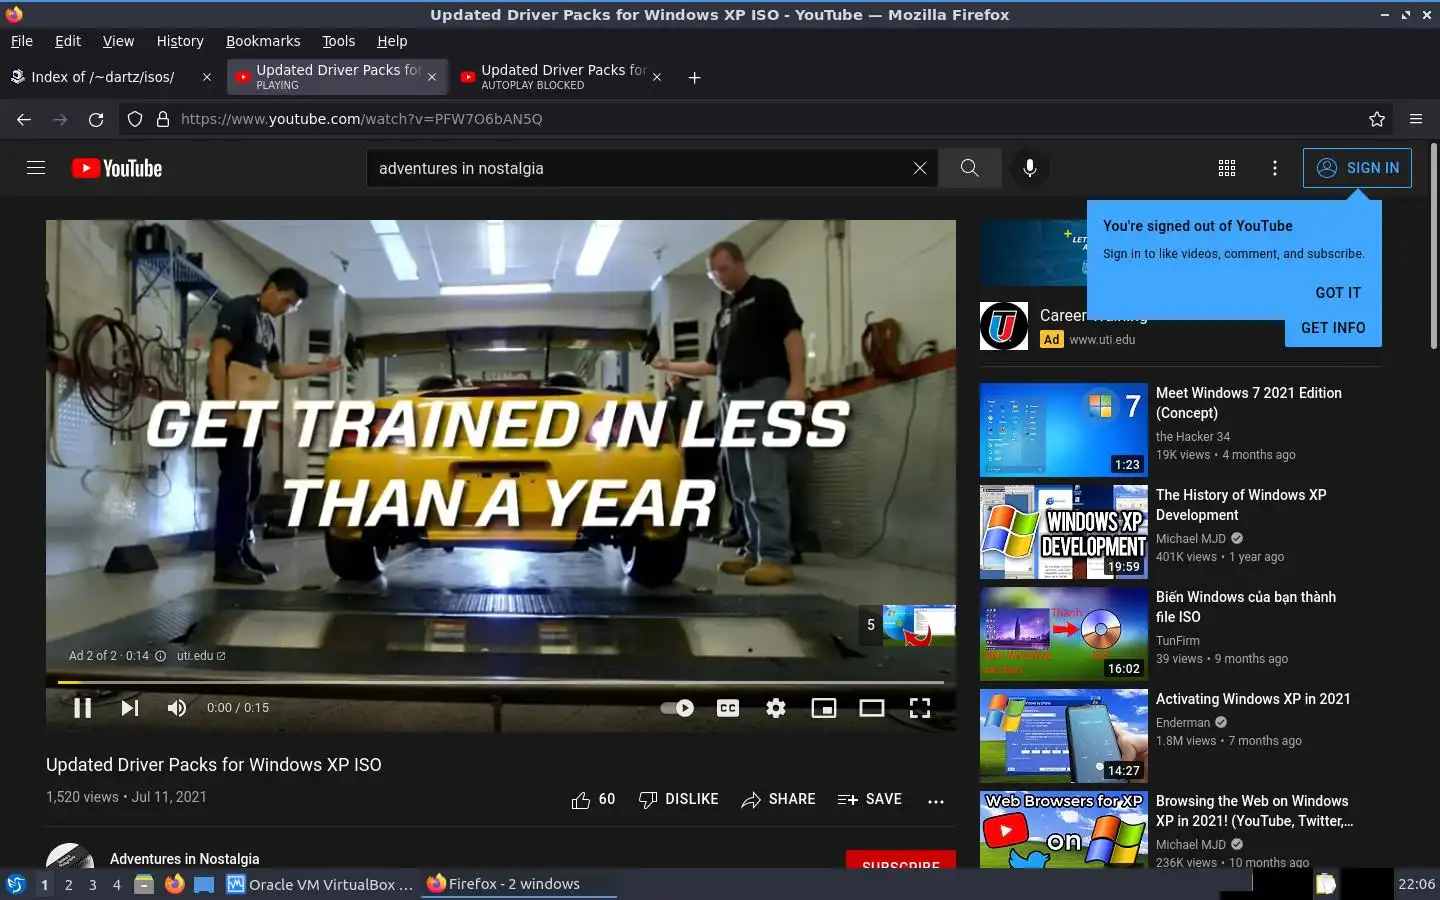
Task: Open the clipboard tray icon
Action: tap(1325, 884)
